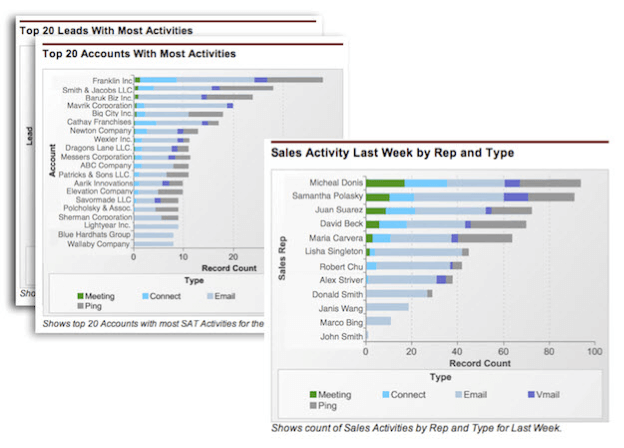624x448 pixels.
Task: Select the John Smith rep label
Action: tap(340, 337)
